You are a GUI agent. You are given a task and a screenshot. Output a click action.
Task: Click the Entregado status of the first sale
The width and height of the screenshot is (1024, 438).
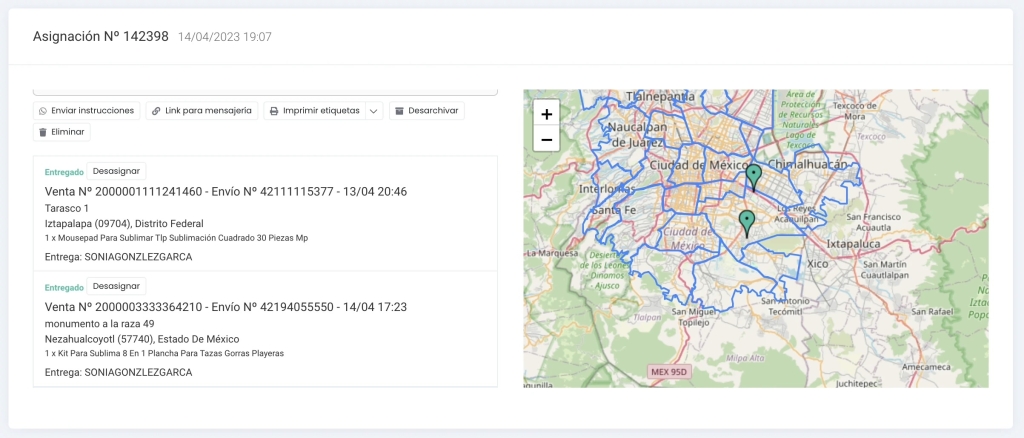click(64, 171)
